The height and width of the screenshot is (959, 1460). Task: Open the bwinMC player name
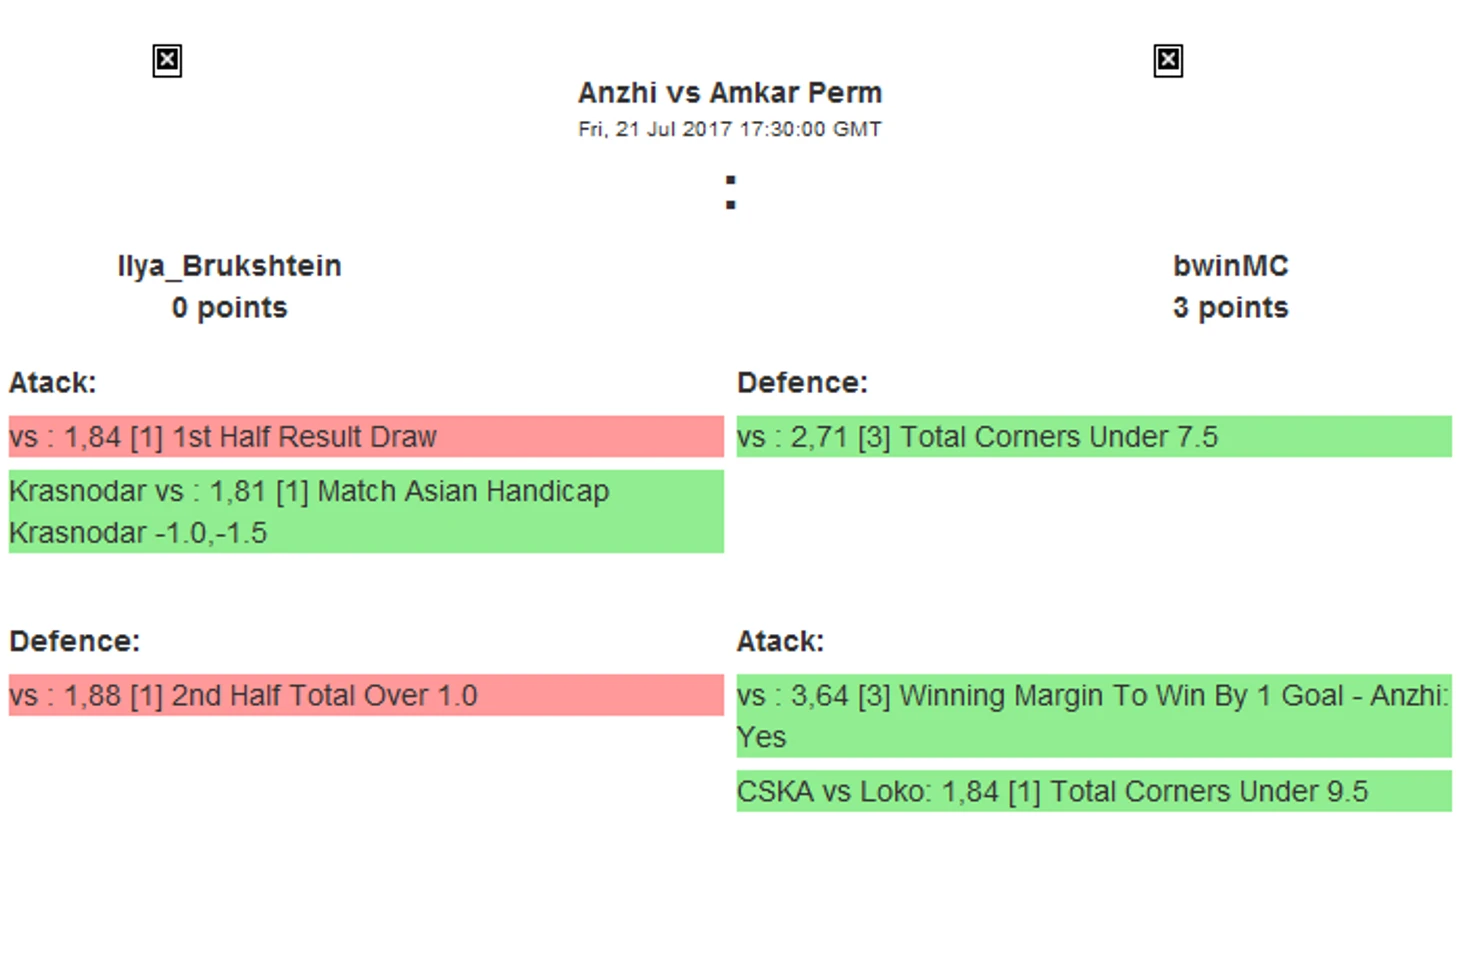tap(1230, 266)
